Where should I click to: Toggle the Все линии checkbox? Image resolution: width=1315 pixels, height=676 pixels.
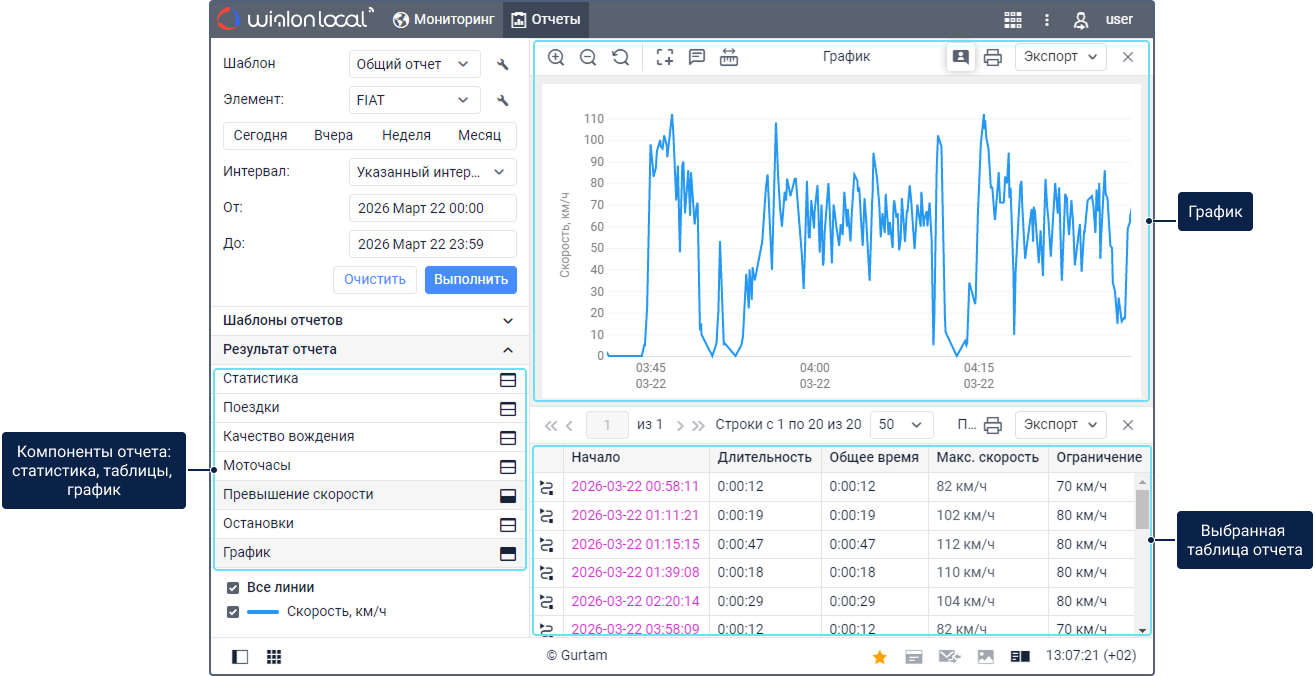coord(233,588)
